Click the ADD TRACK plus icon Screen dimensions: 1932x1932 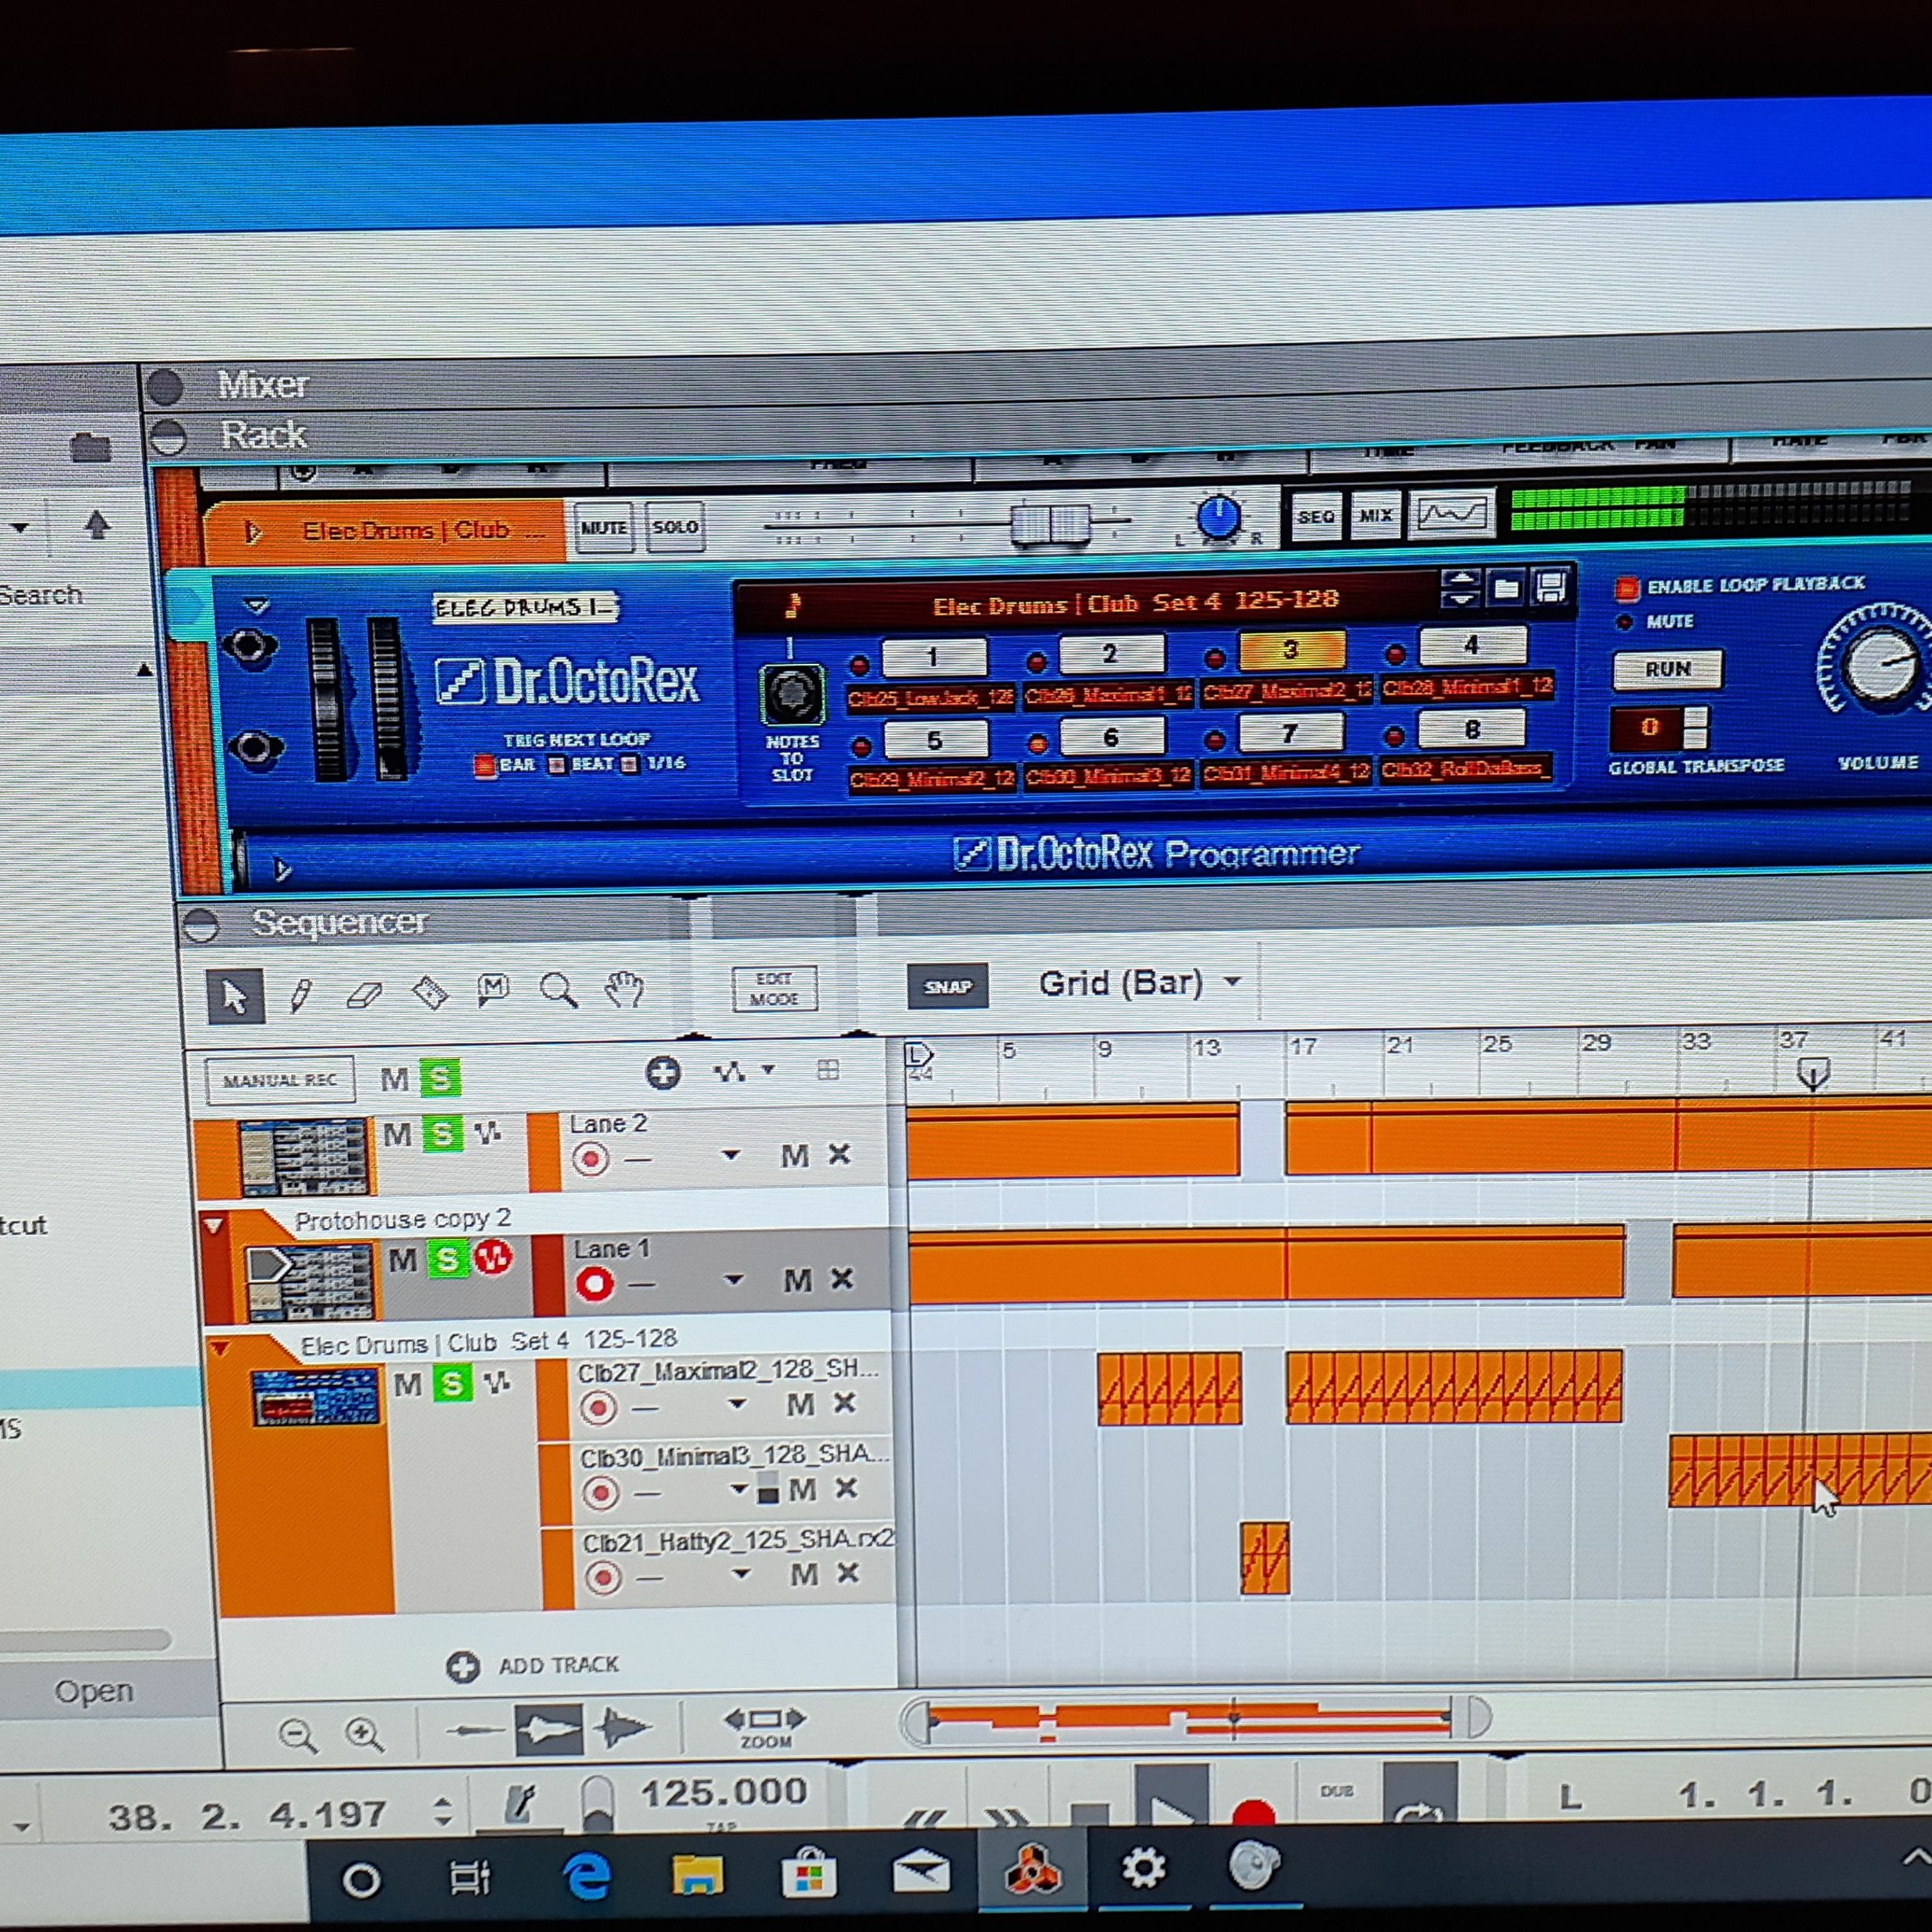pos(462,1667)
